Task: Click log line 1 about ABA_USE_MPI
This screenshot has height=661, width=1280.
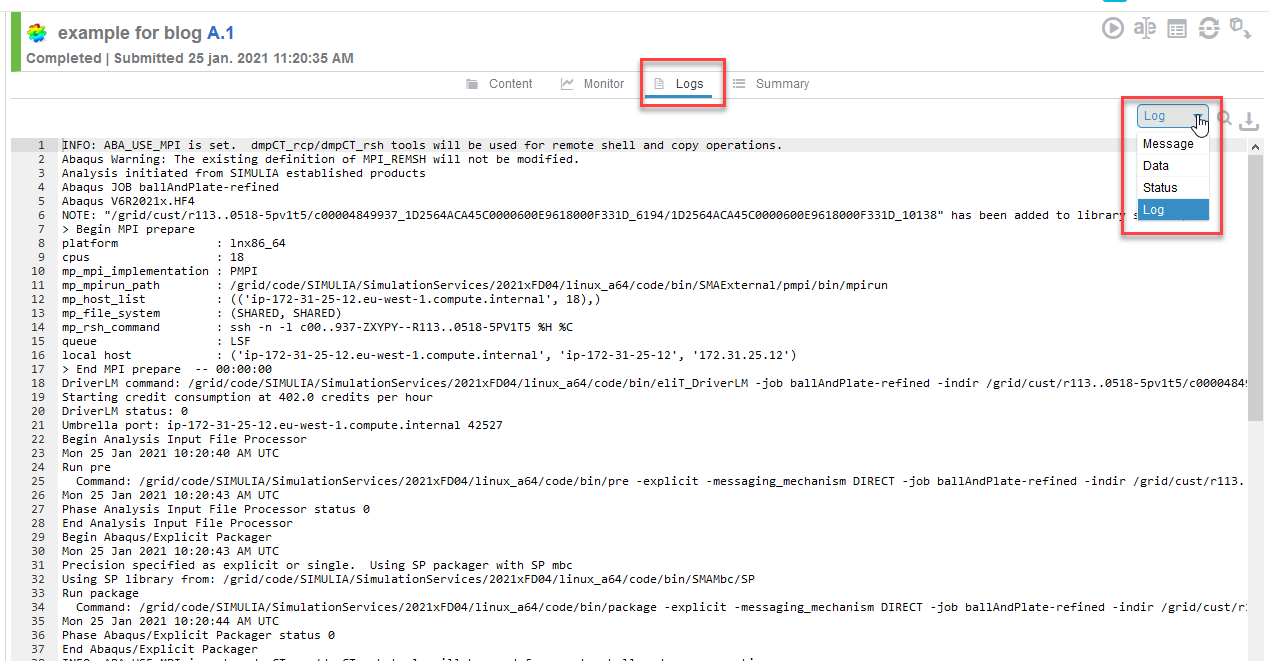Action: click(x=422, y=145)
